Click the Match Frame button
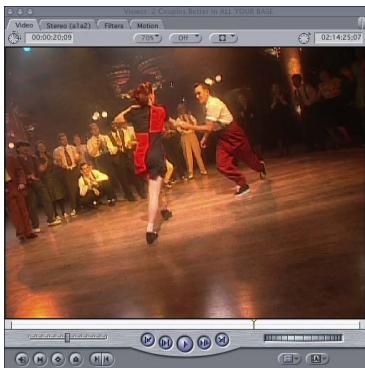Viewport: 365px width, 368px height. [22, 359]
